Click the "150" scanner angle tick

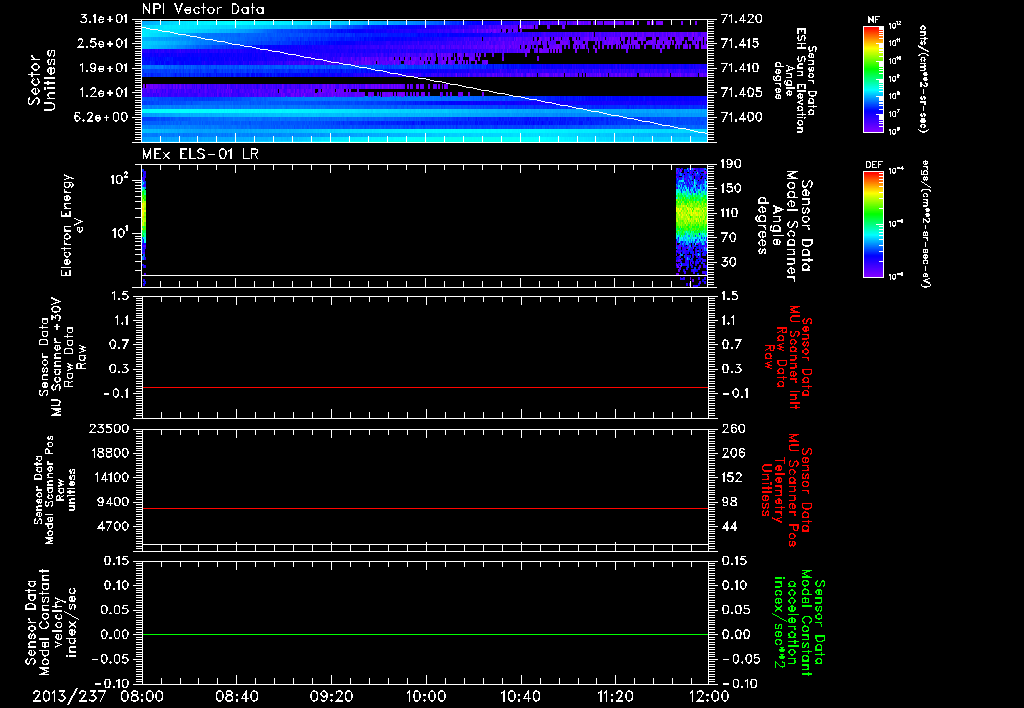[x=731, y=188]
